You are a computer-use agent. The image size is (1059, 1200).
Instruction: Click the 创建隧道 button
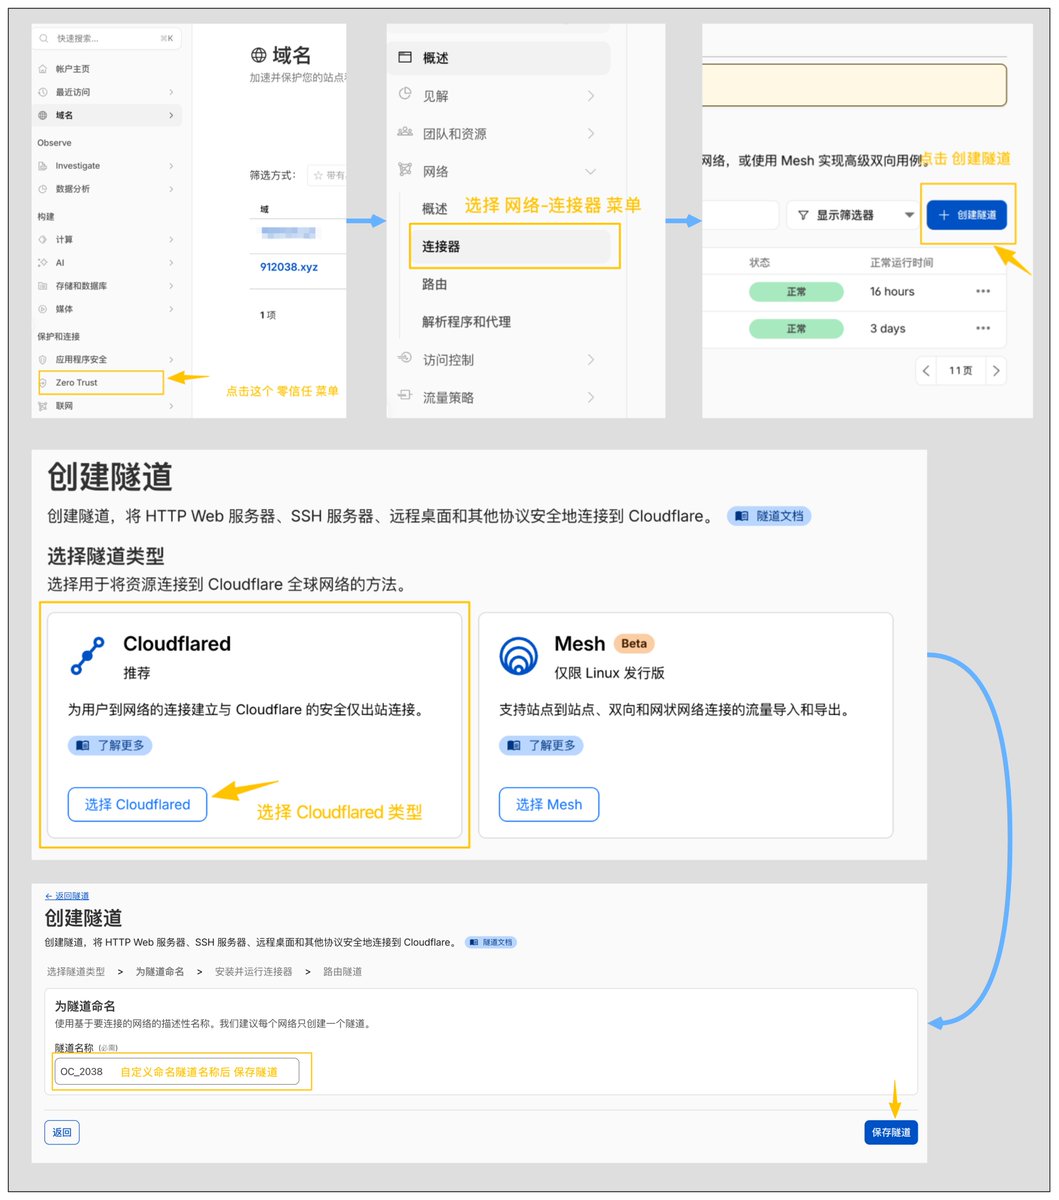(x=966, y=215)
